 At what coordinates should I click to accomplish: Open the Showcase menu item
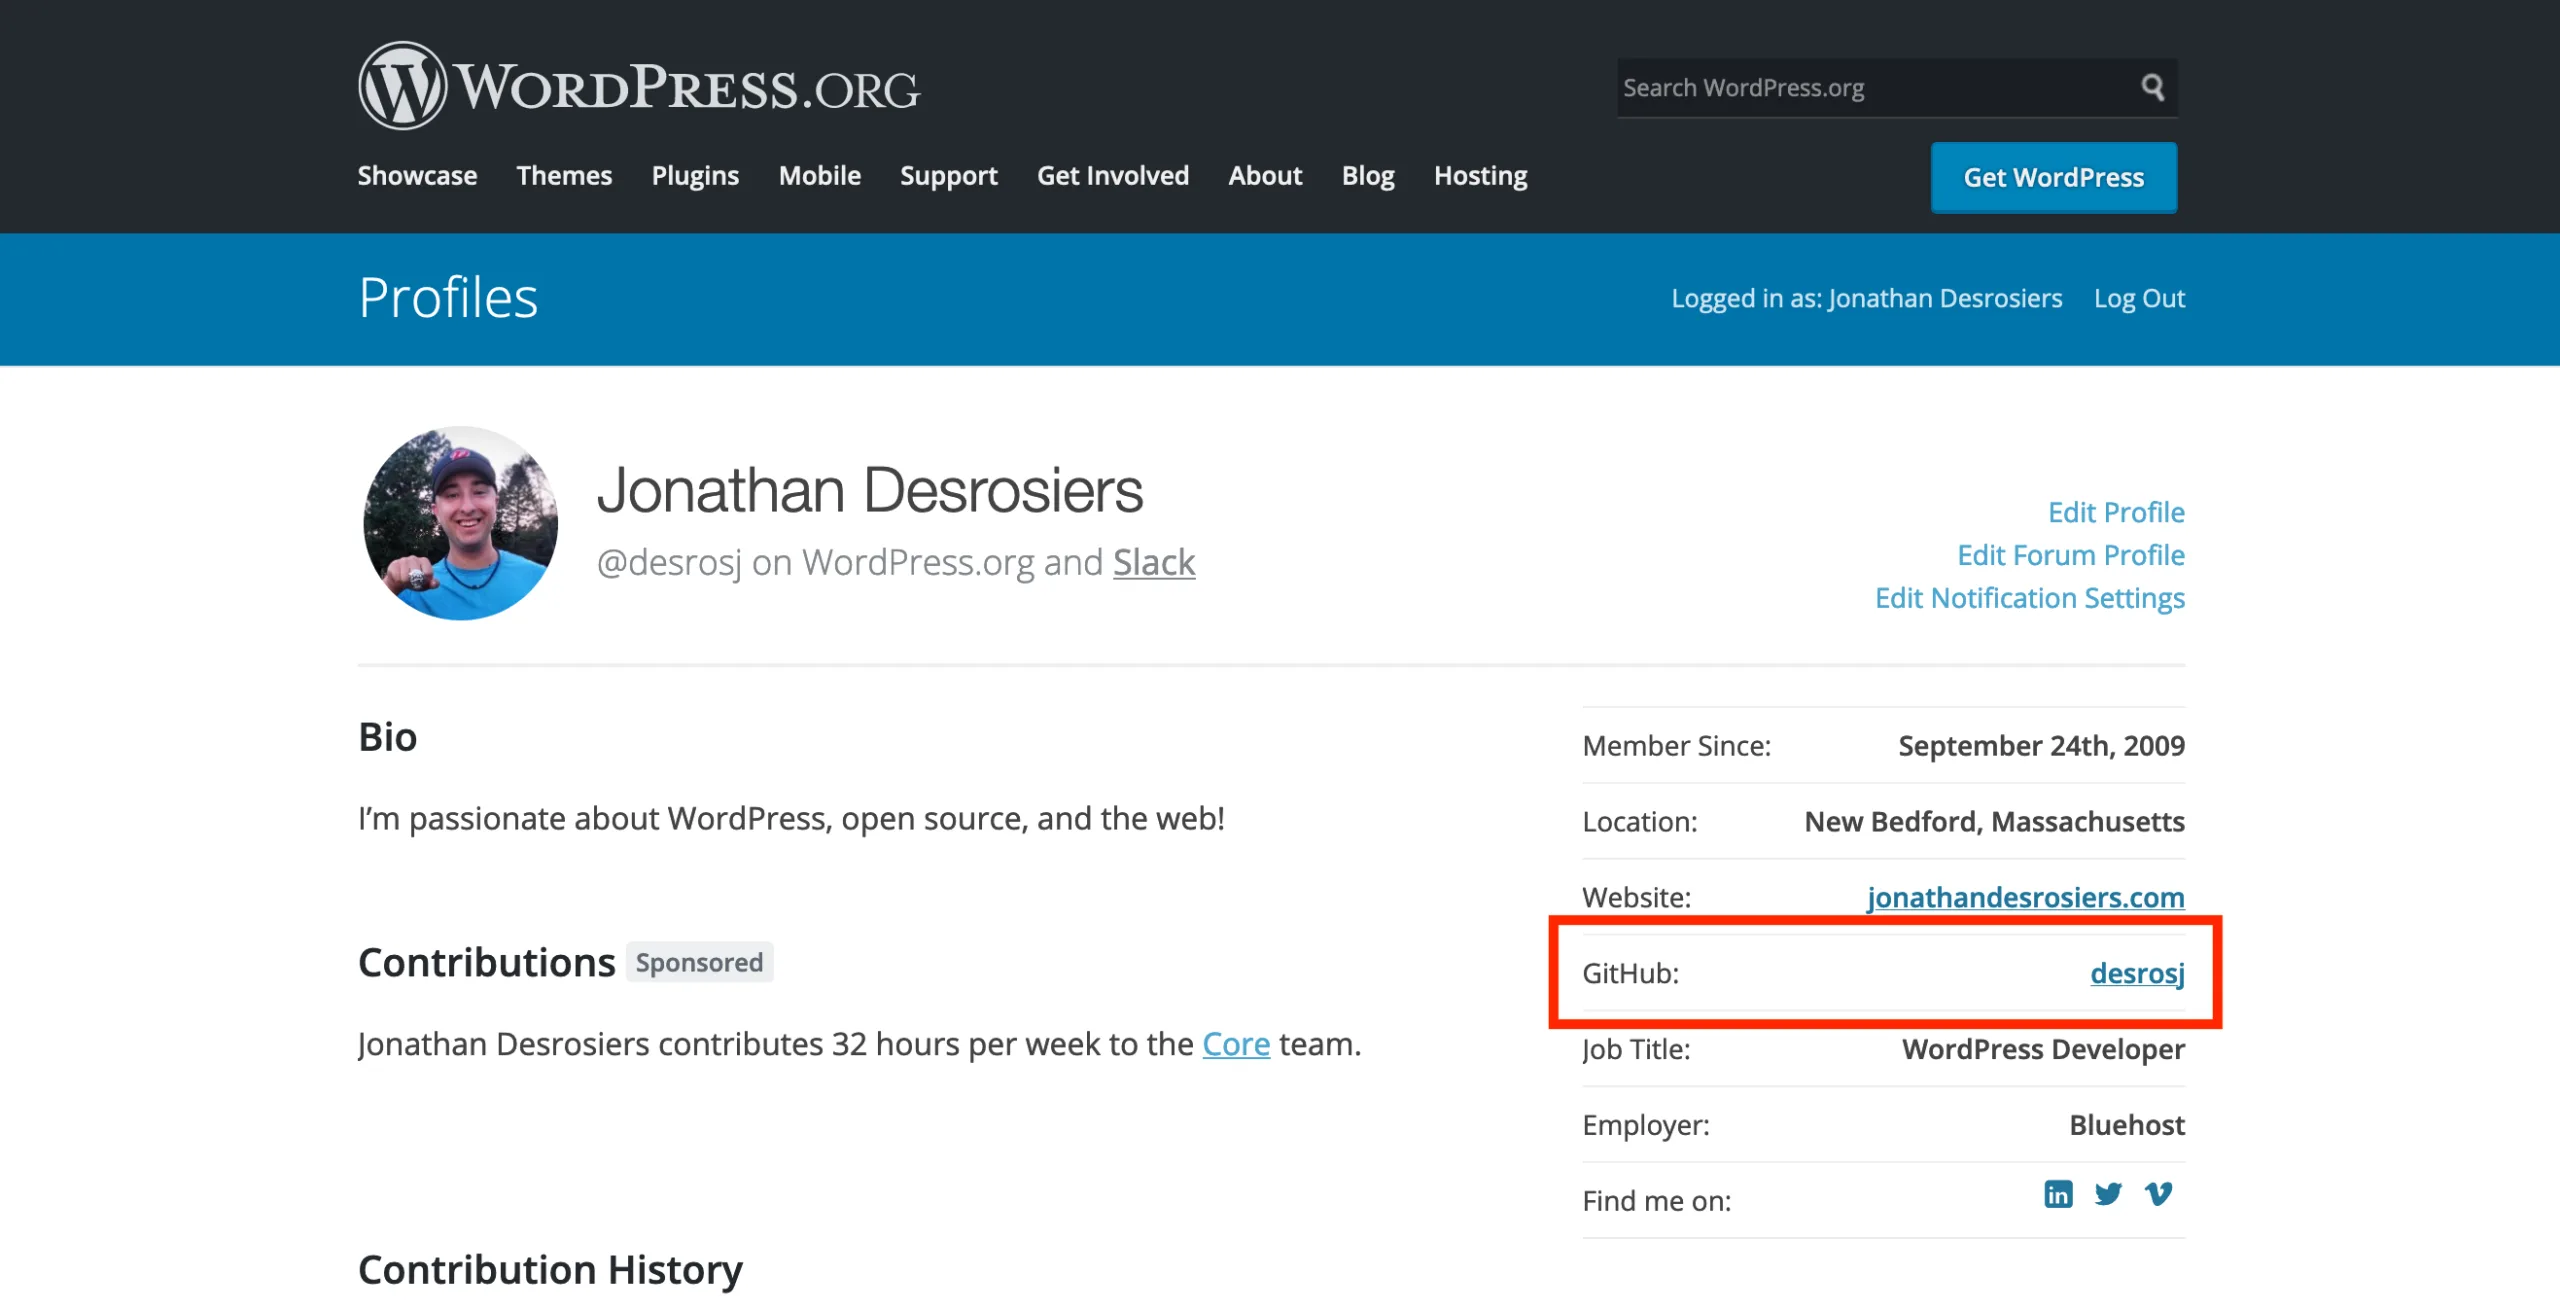click(417, 176)
